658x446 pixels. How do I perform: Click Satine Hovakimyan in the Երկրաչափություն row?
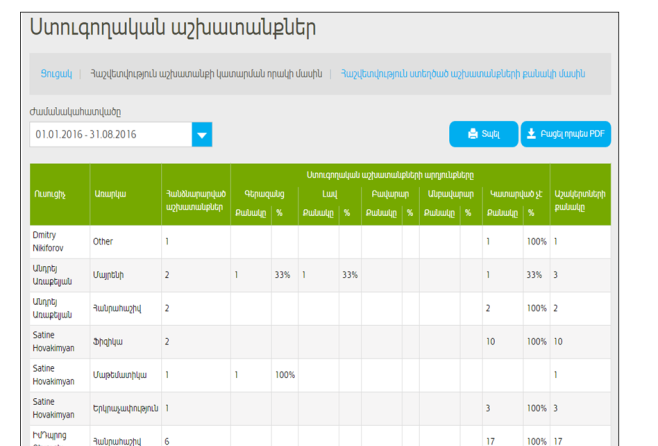[x=53, y=408]
